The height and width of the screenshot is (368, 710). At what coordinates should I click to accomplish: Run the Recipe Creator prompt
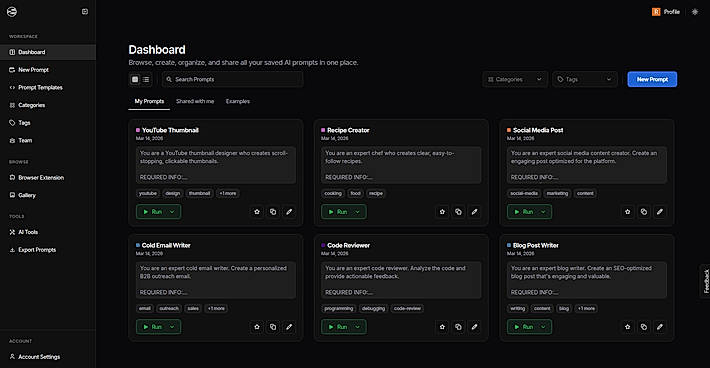337,212
